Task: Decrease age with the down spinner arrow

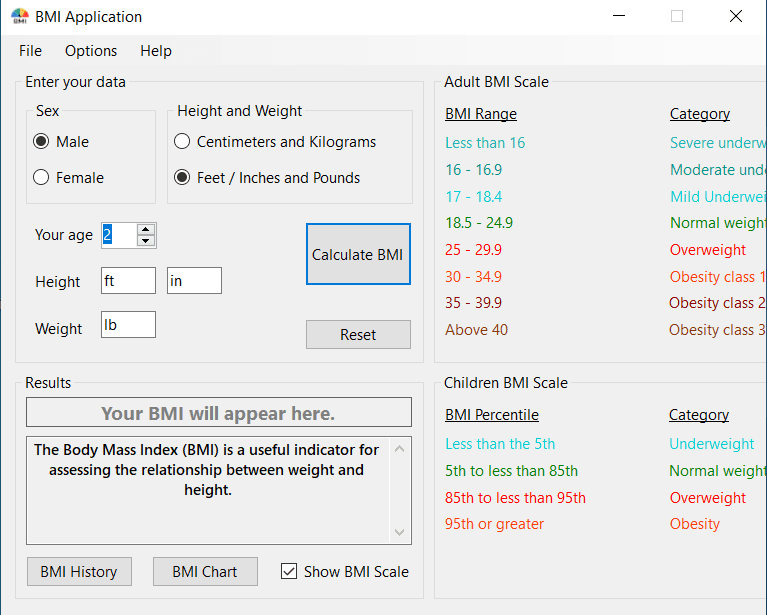Action: pos(146,241)
